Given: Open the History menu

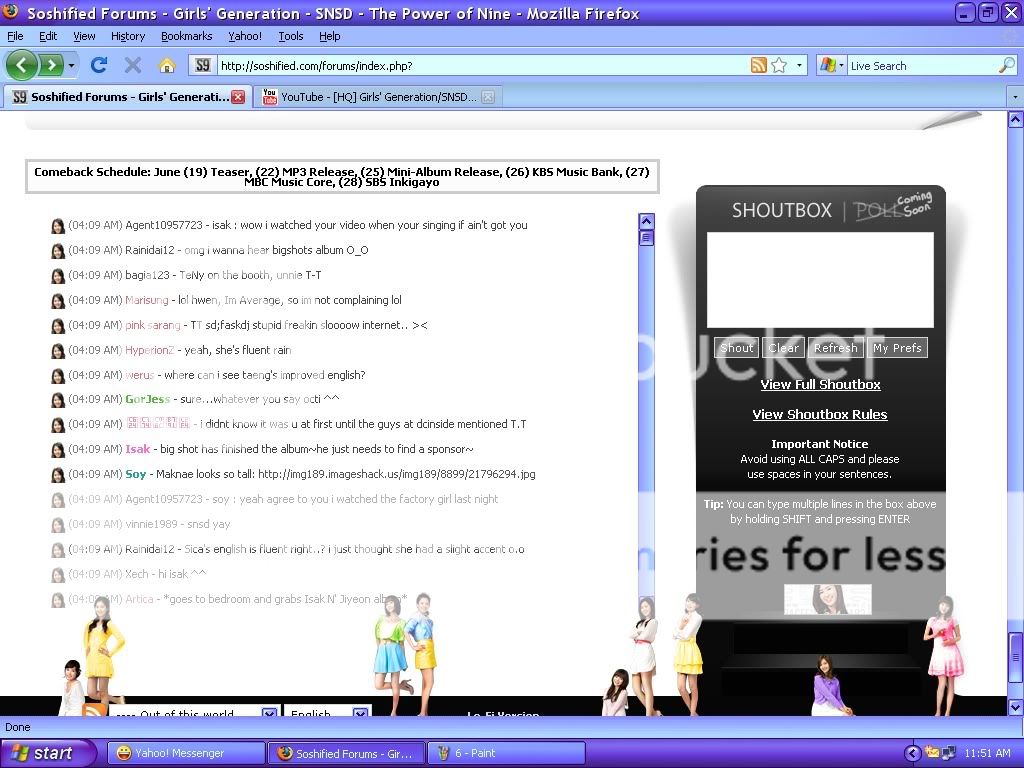Looking at the screenshot, I should (x=128, y=36).
